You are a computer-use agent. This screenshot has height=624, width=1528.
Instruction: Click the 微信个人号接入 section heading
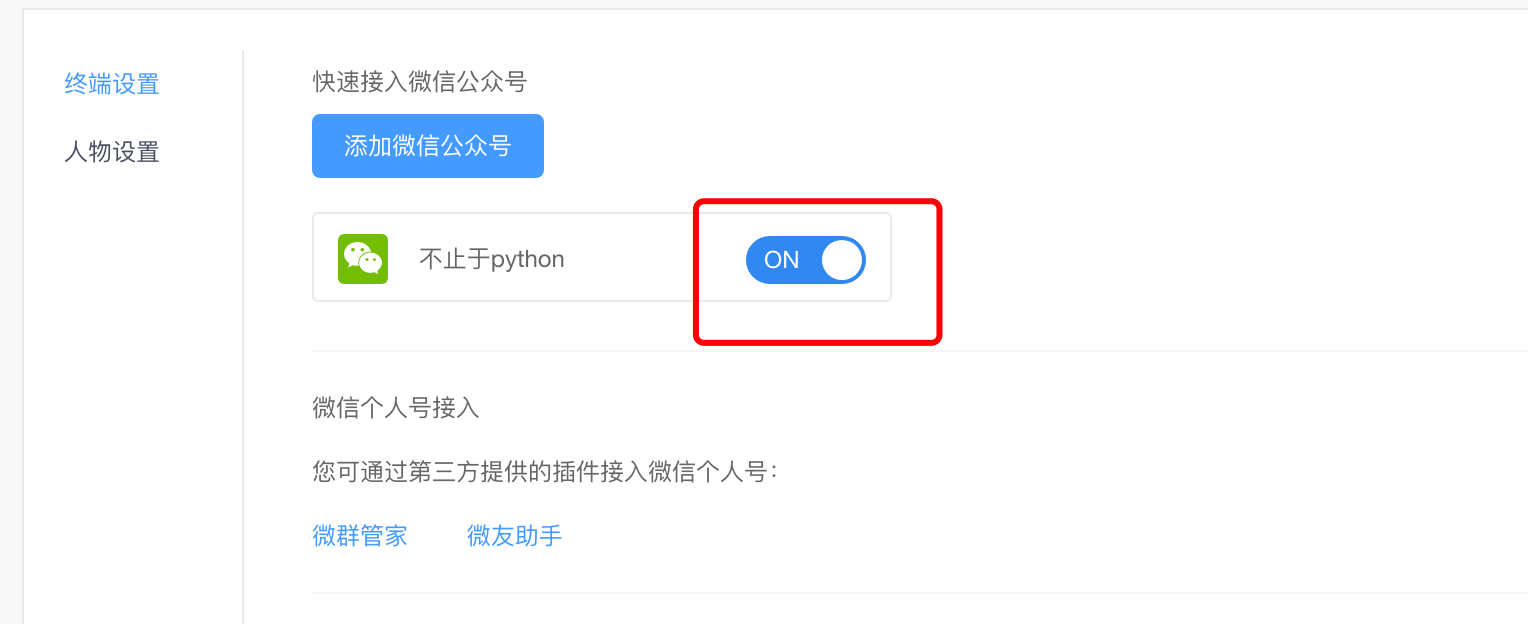pos(396,407)
